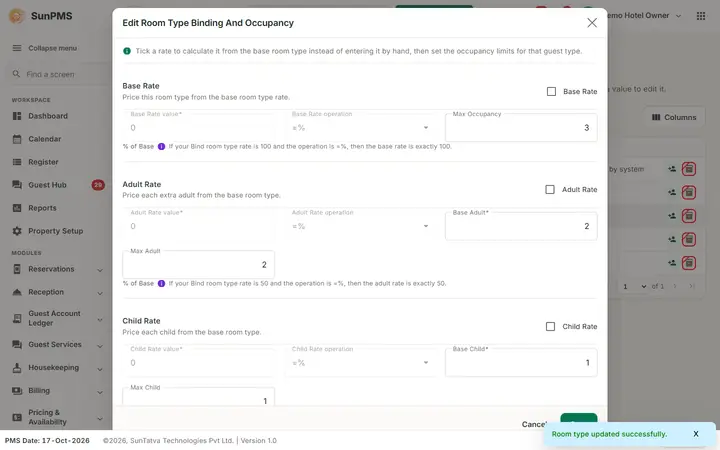The height and width of the screenshot is (450, 720).
Task: Check the Child Rate checkbox
Action: click(550, 326)
